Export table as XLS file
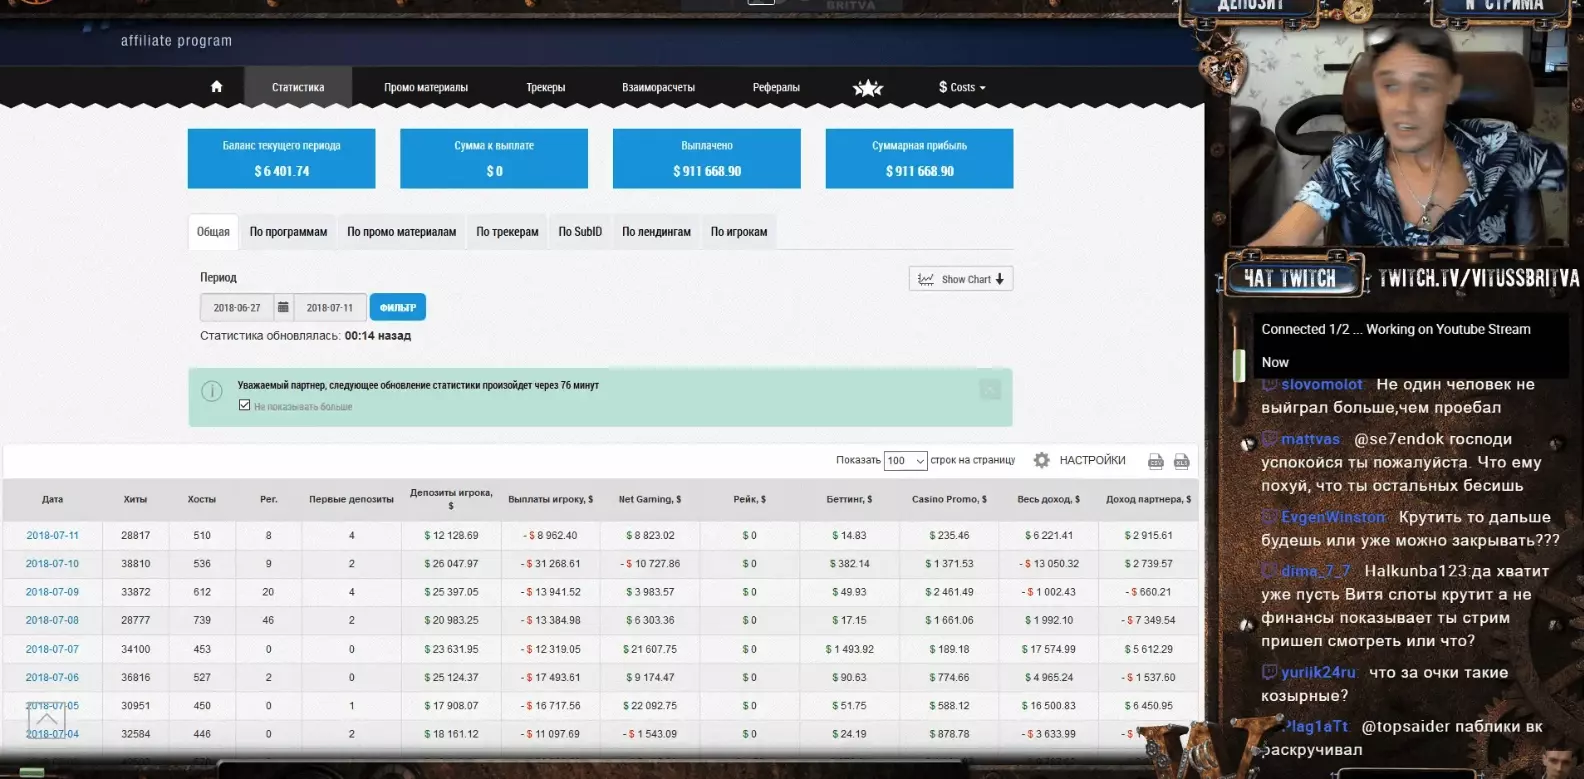Viewport: 1584px width, 779px height. pos(1181,461)
